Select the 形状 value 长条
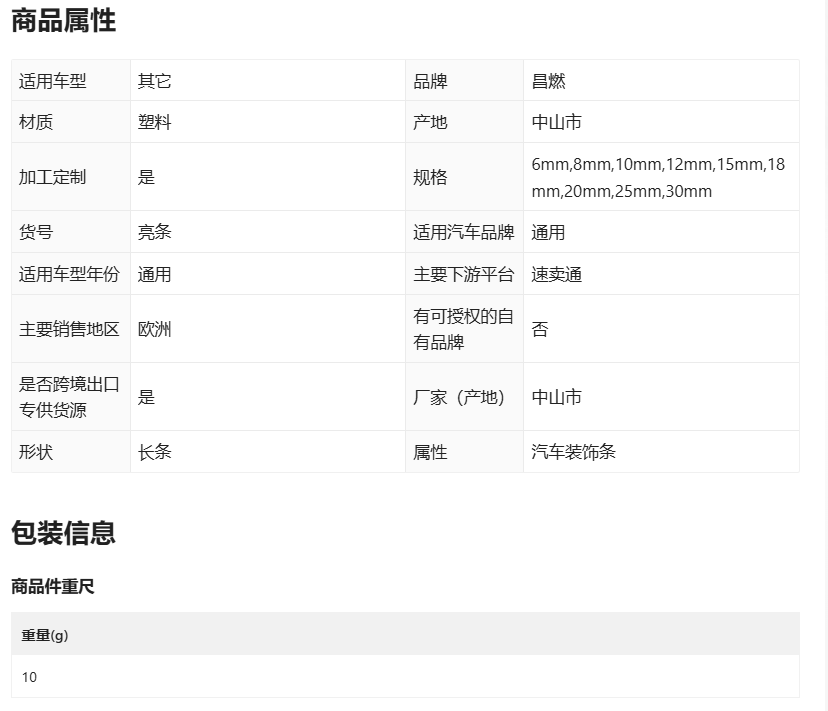 (x=154, y=452)
